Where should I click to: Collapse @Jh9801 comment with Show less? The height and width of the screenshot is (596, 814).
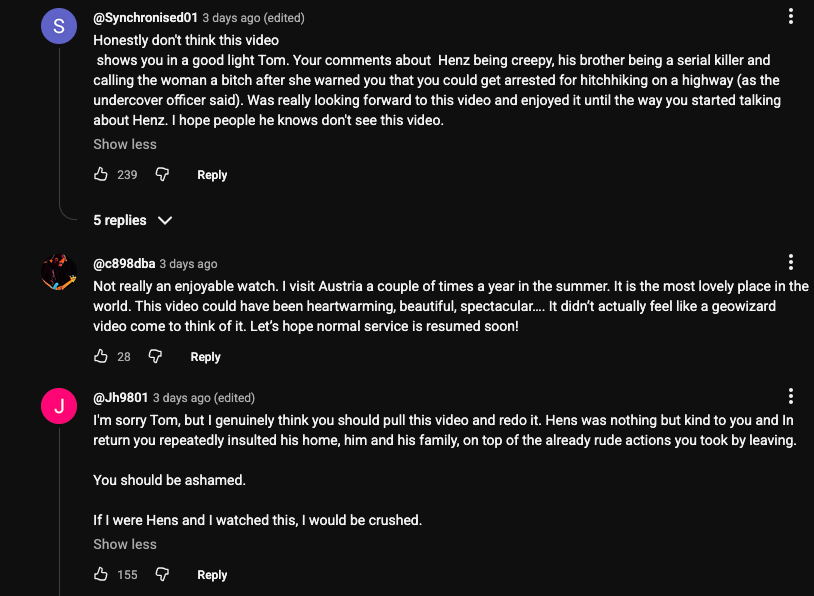point(125,544)
